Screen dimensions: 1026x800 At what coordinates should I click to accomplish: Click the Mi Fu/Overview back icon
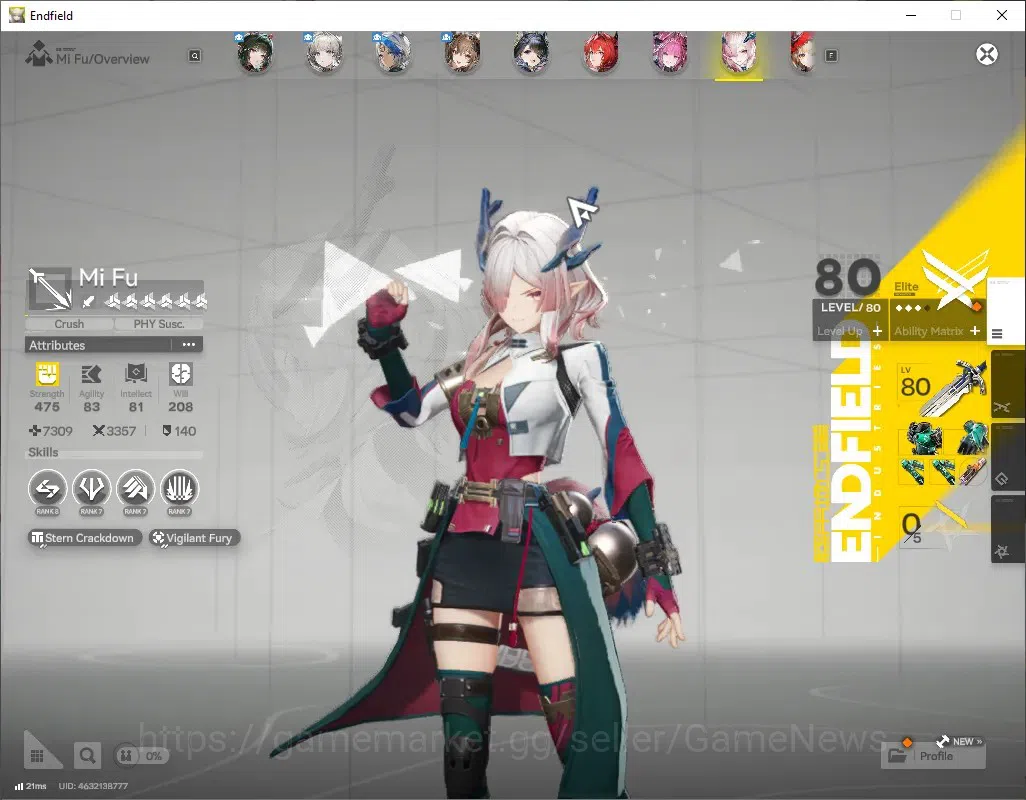click(39, 54)
